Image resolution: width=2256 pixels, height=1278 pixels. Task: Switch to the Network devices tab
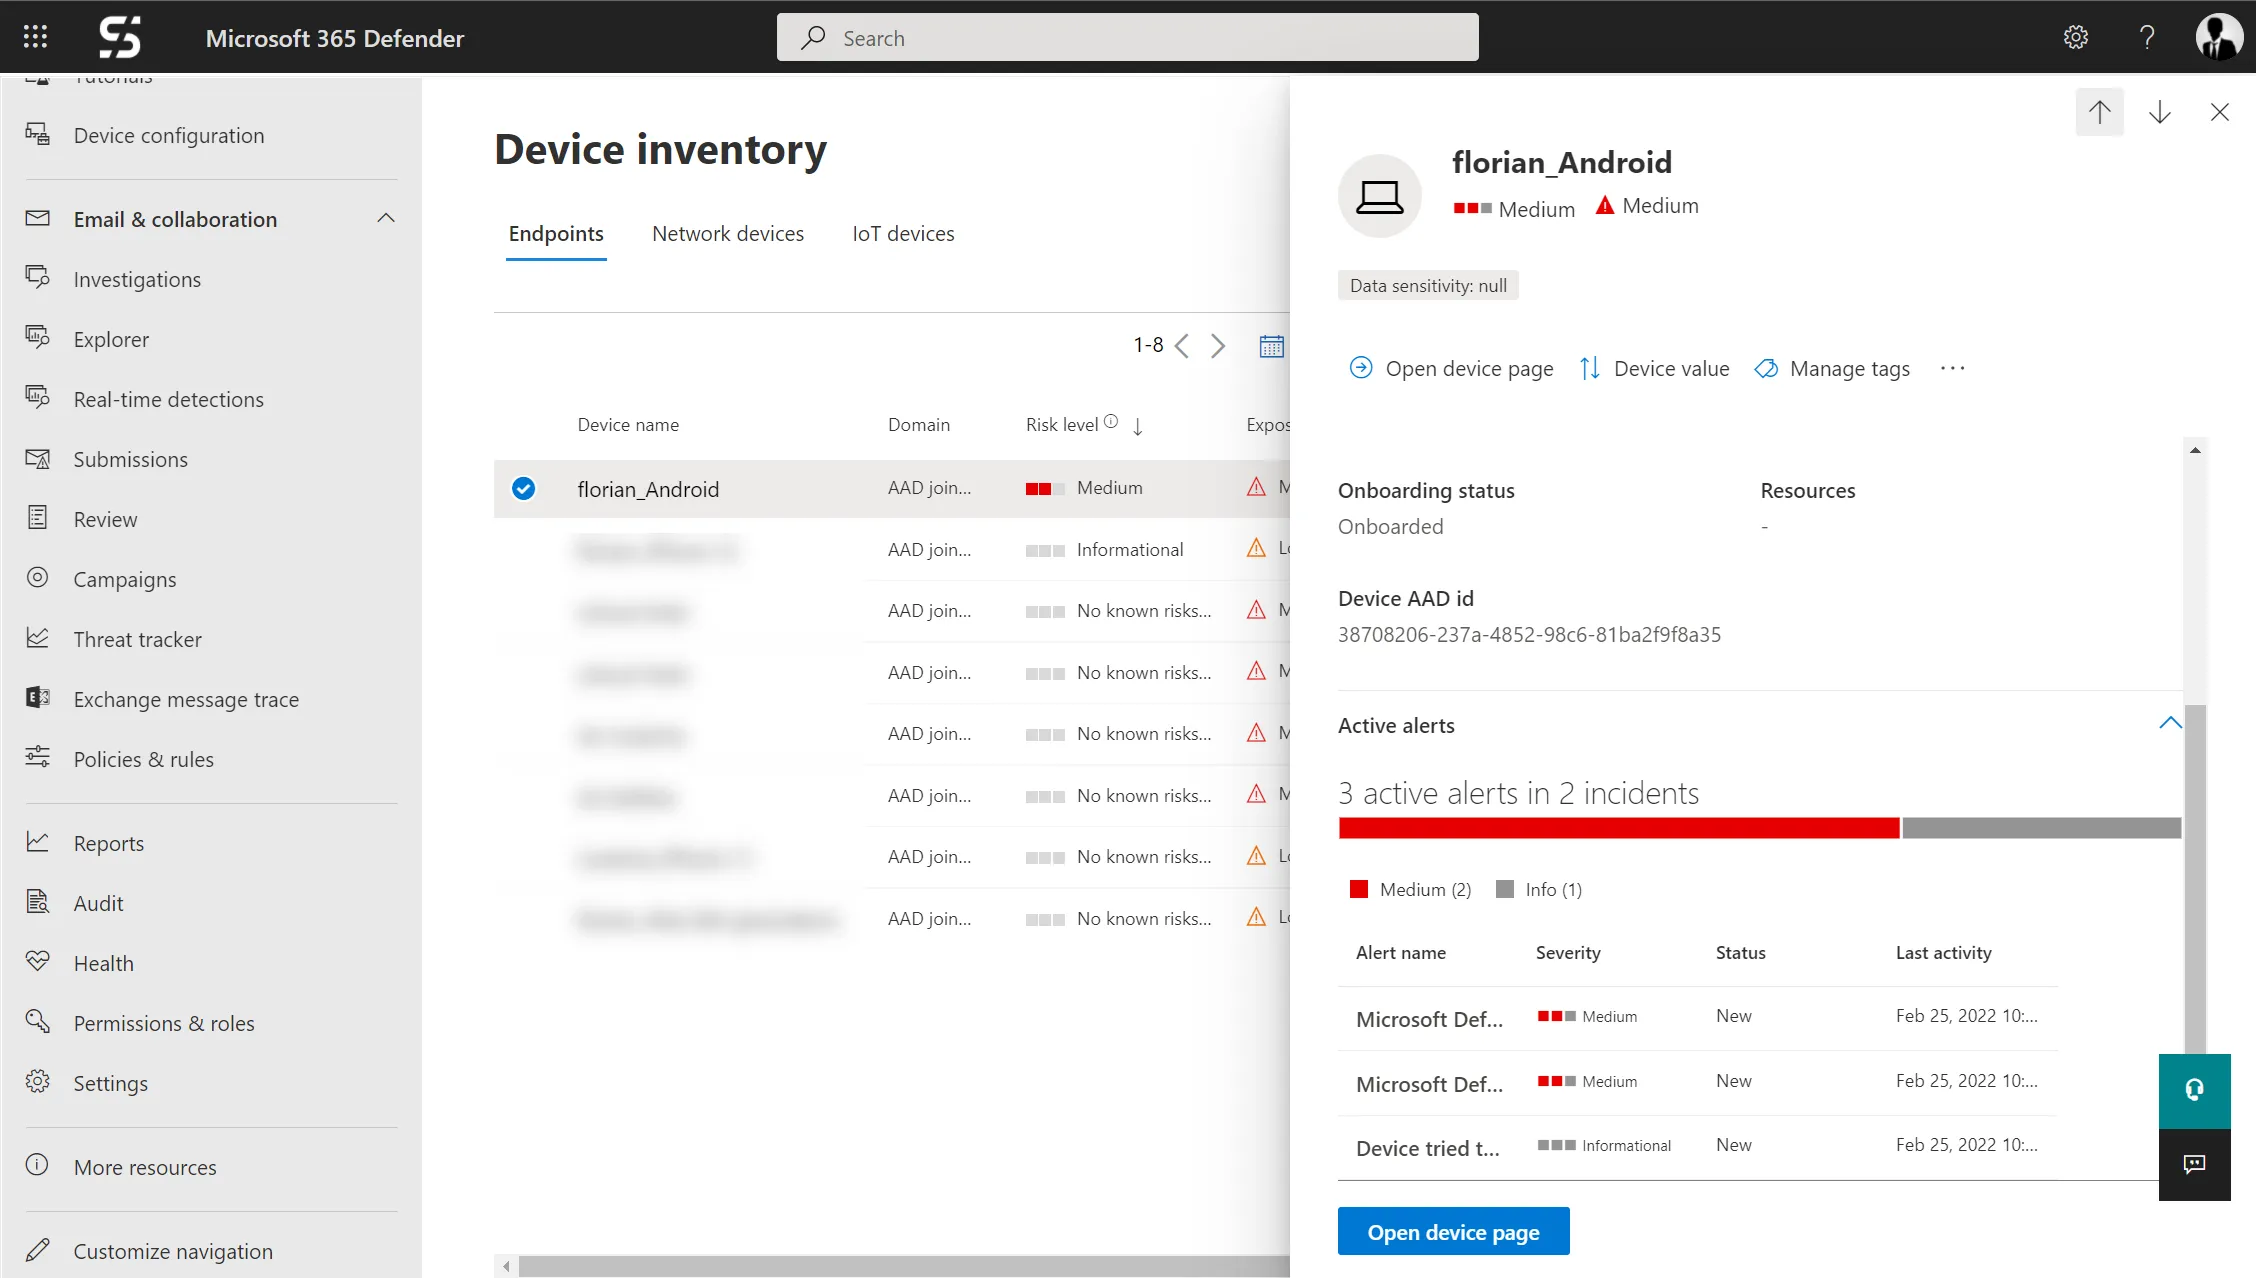coord(728,234)
